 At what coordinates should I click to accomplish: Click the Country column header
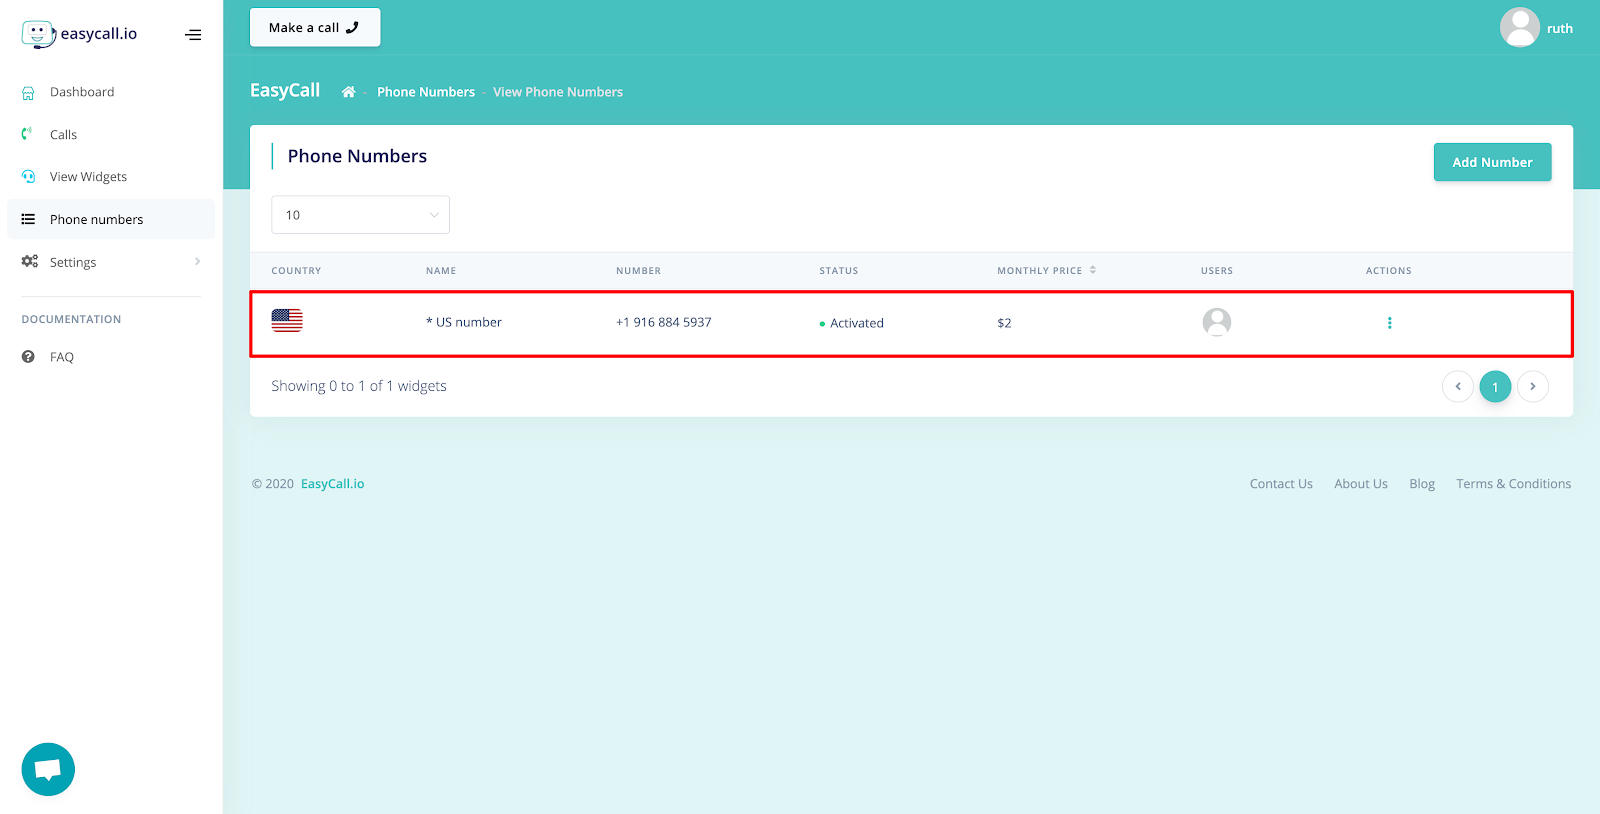(x=296, y=271)
